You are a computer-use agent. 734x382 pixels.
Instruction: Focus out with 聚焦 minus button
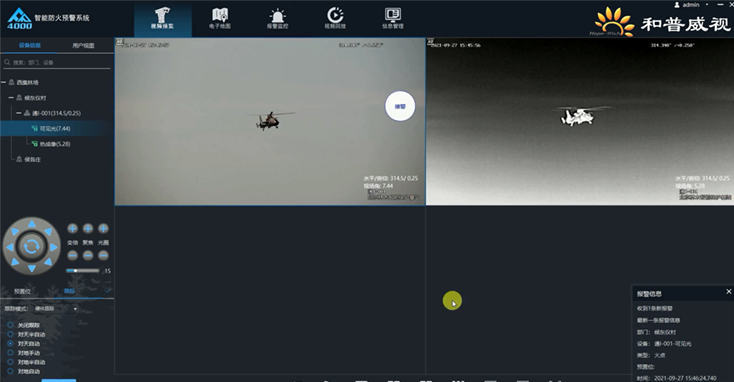pos(88,255)
